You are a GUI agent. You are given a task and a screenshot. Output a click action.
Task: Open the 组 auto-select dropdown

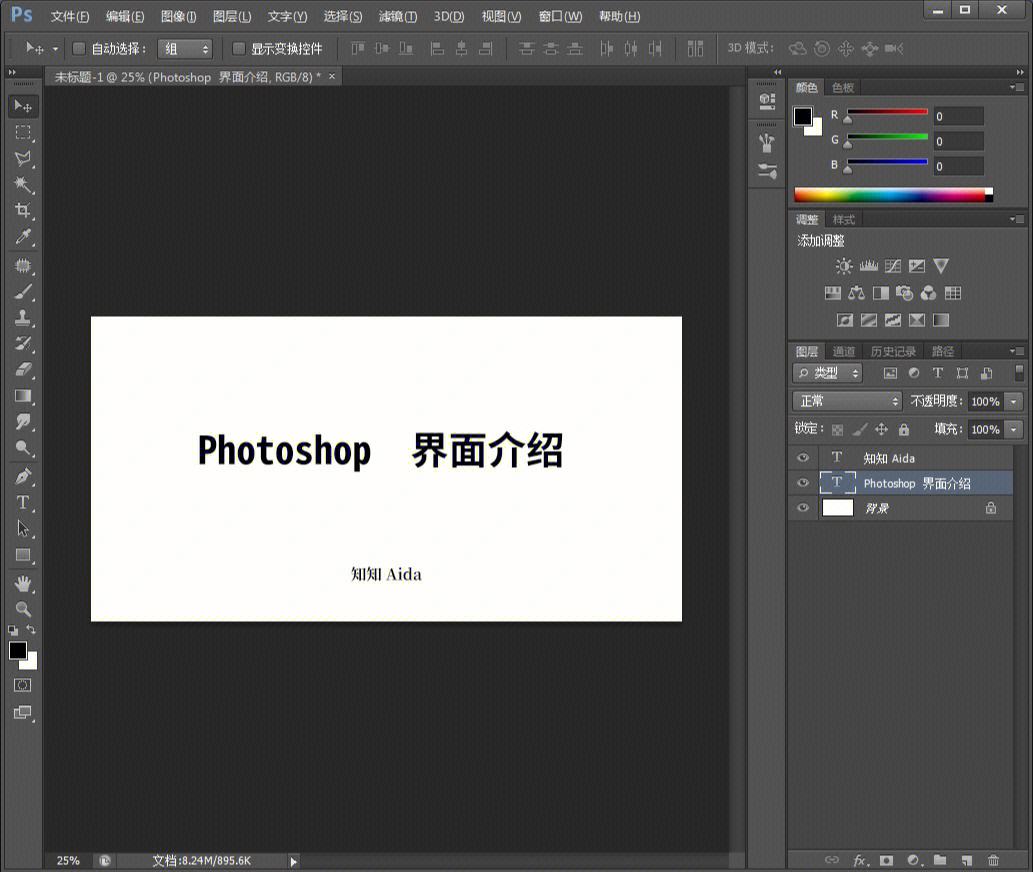tap(185, 49)
